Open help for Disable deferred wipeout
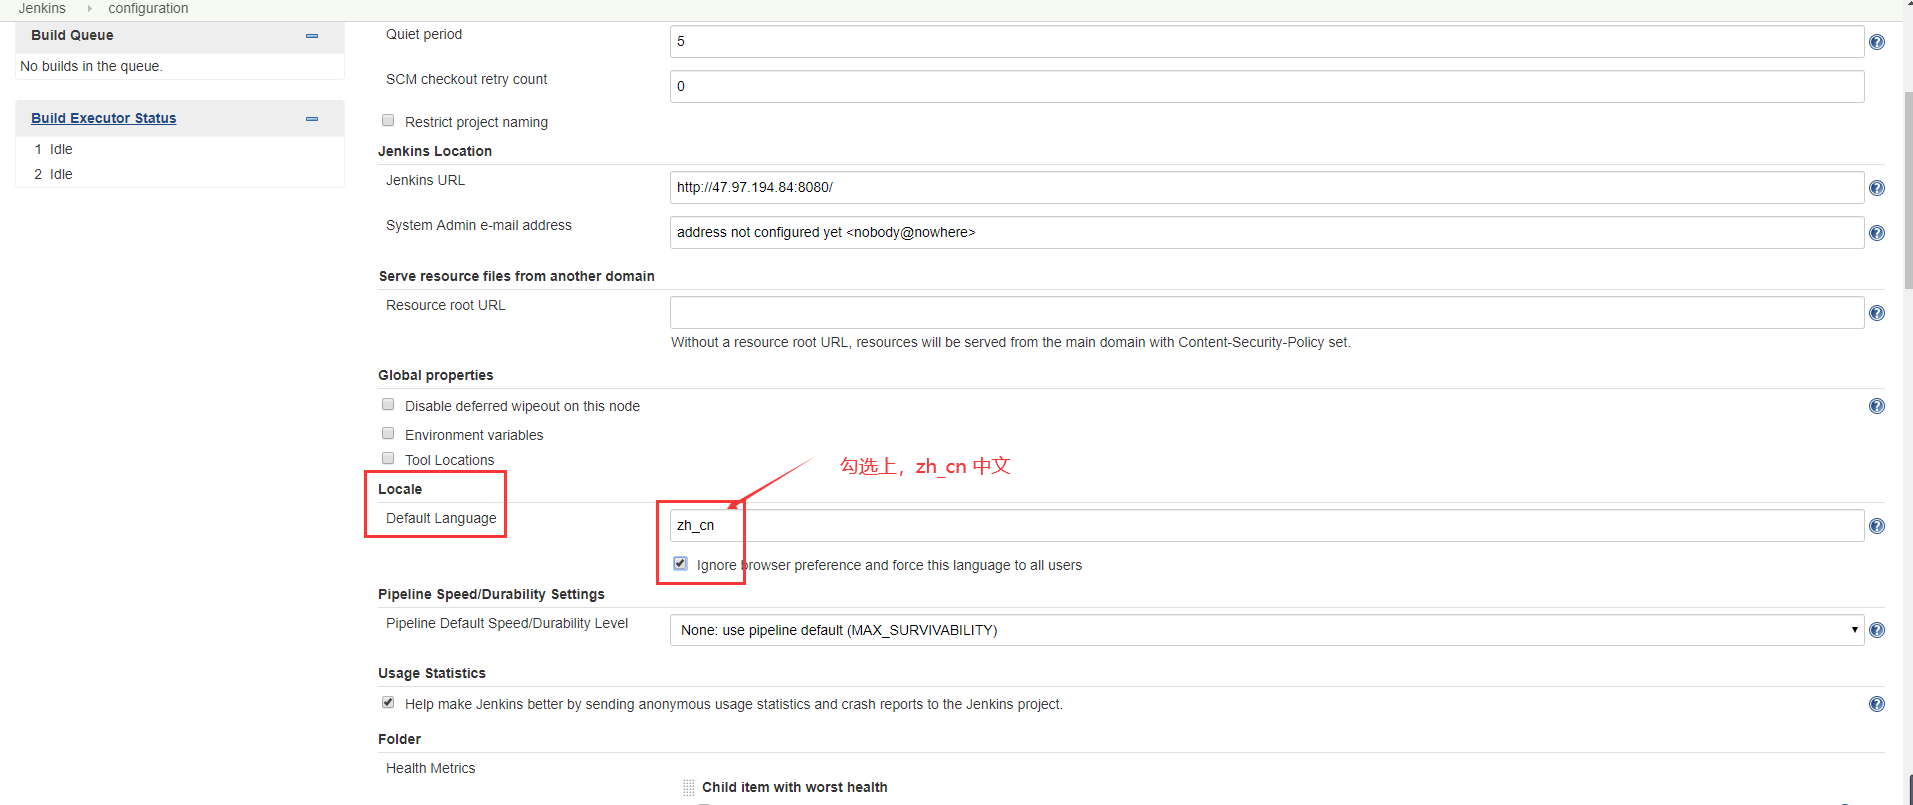The width and height of the screenshot is (1913, 805). click(x=1877, y=406)
